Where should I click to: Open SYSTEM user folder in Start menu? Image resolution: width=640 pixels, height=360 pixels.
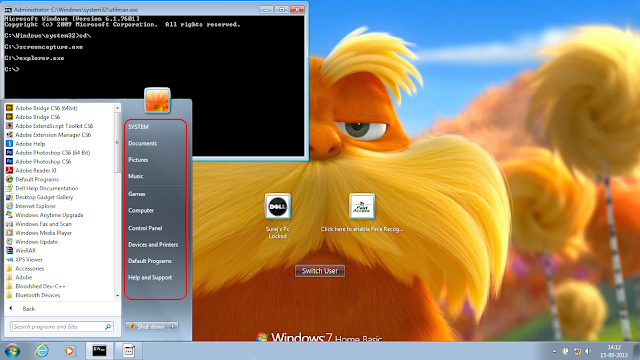(x=138, y=127)
